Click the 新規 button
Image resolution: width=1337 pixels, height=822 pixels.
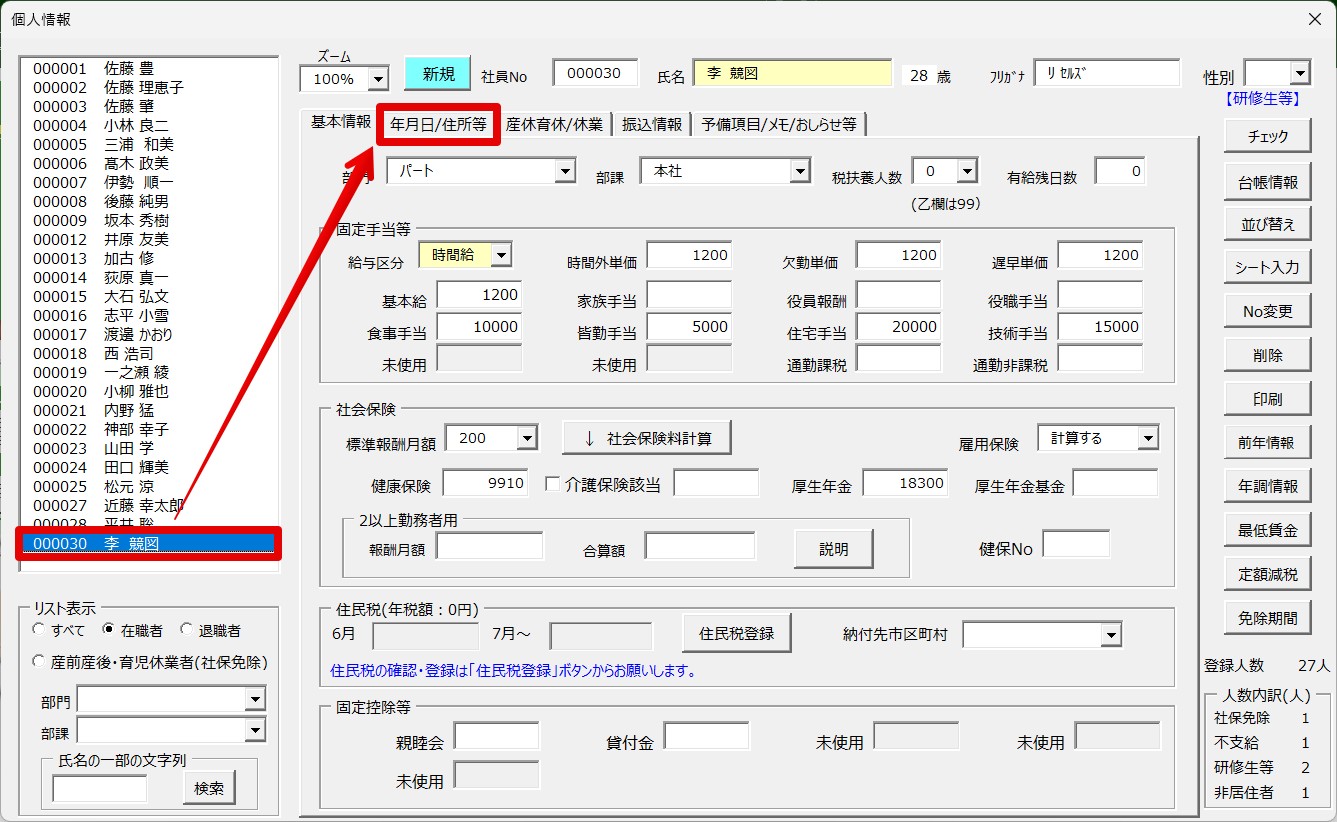click(x=437, y=73)
